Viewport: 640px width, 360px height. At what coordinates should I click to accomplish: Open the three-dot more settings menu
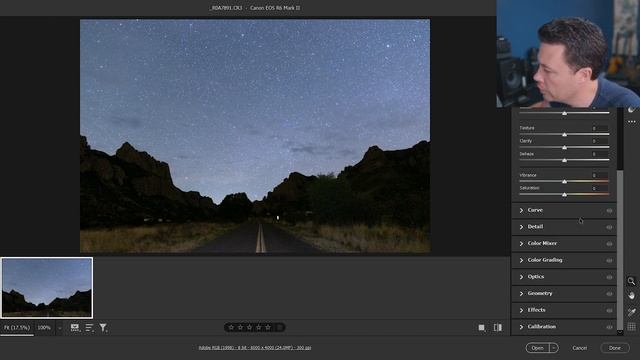631,122
